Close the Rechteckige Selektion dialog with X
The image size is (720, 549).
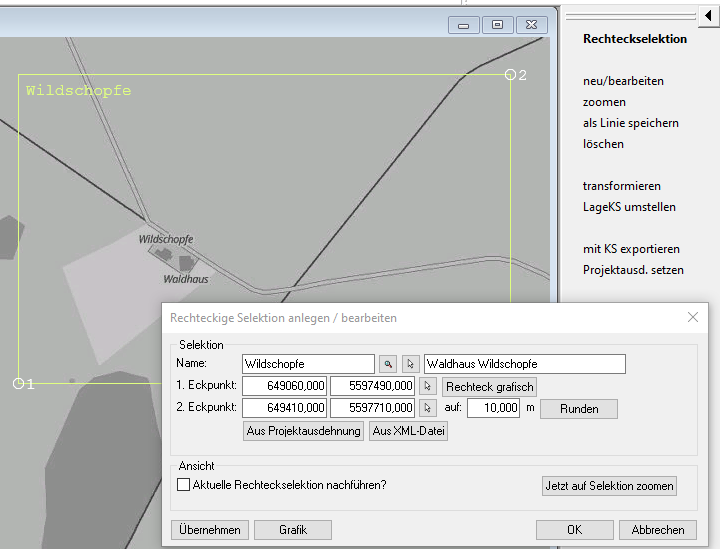point(693,317)
